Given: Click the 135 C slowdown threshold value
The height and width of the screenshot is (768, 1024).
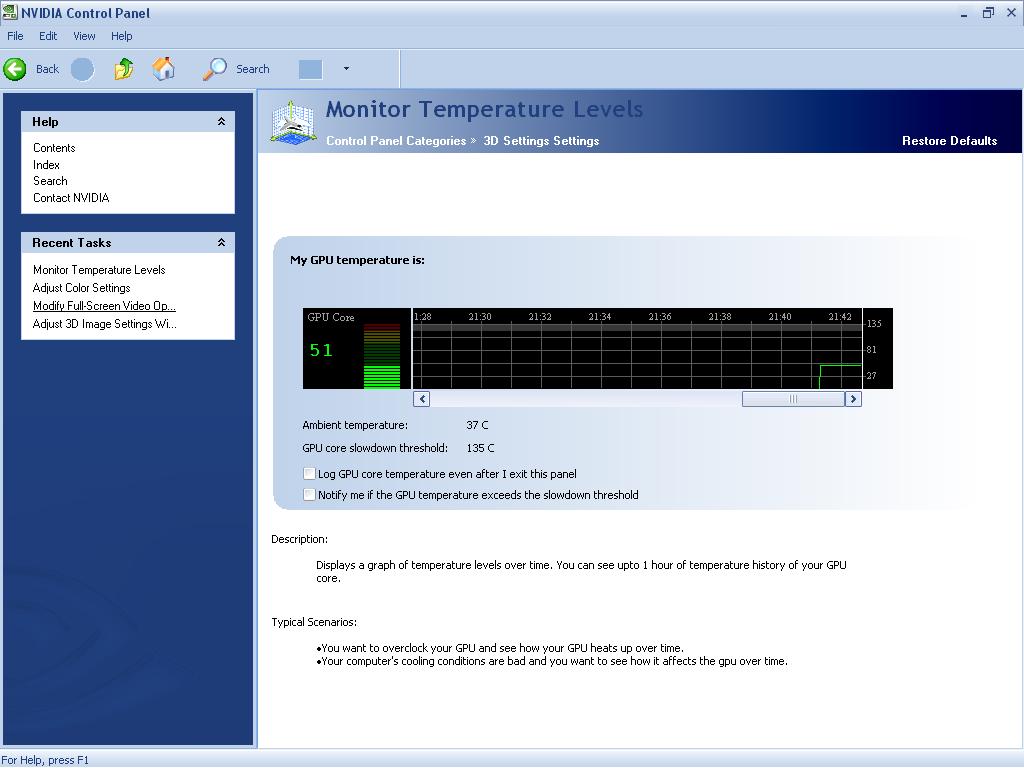Looking at the screenshot, I should click(481, 448).
